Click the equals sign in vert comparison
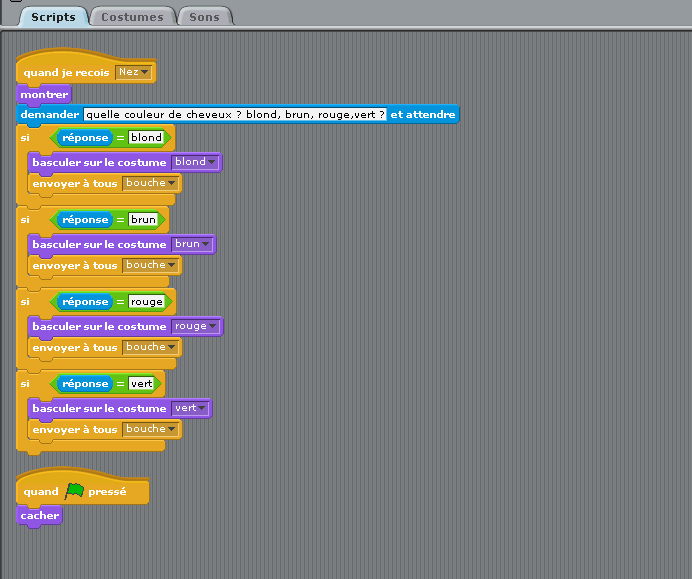Viewport: 692px width, 579px height. pyautogui.click(x=120, y=384)
